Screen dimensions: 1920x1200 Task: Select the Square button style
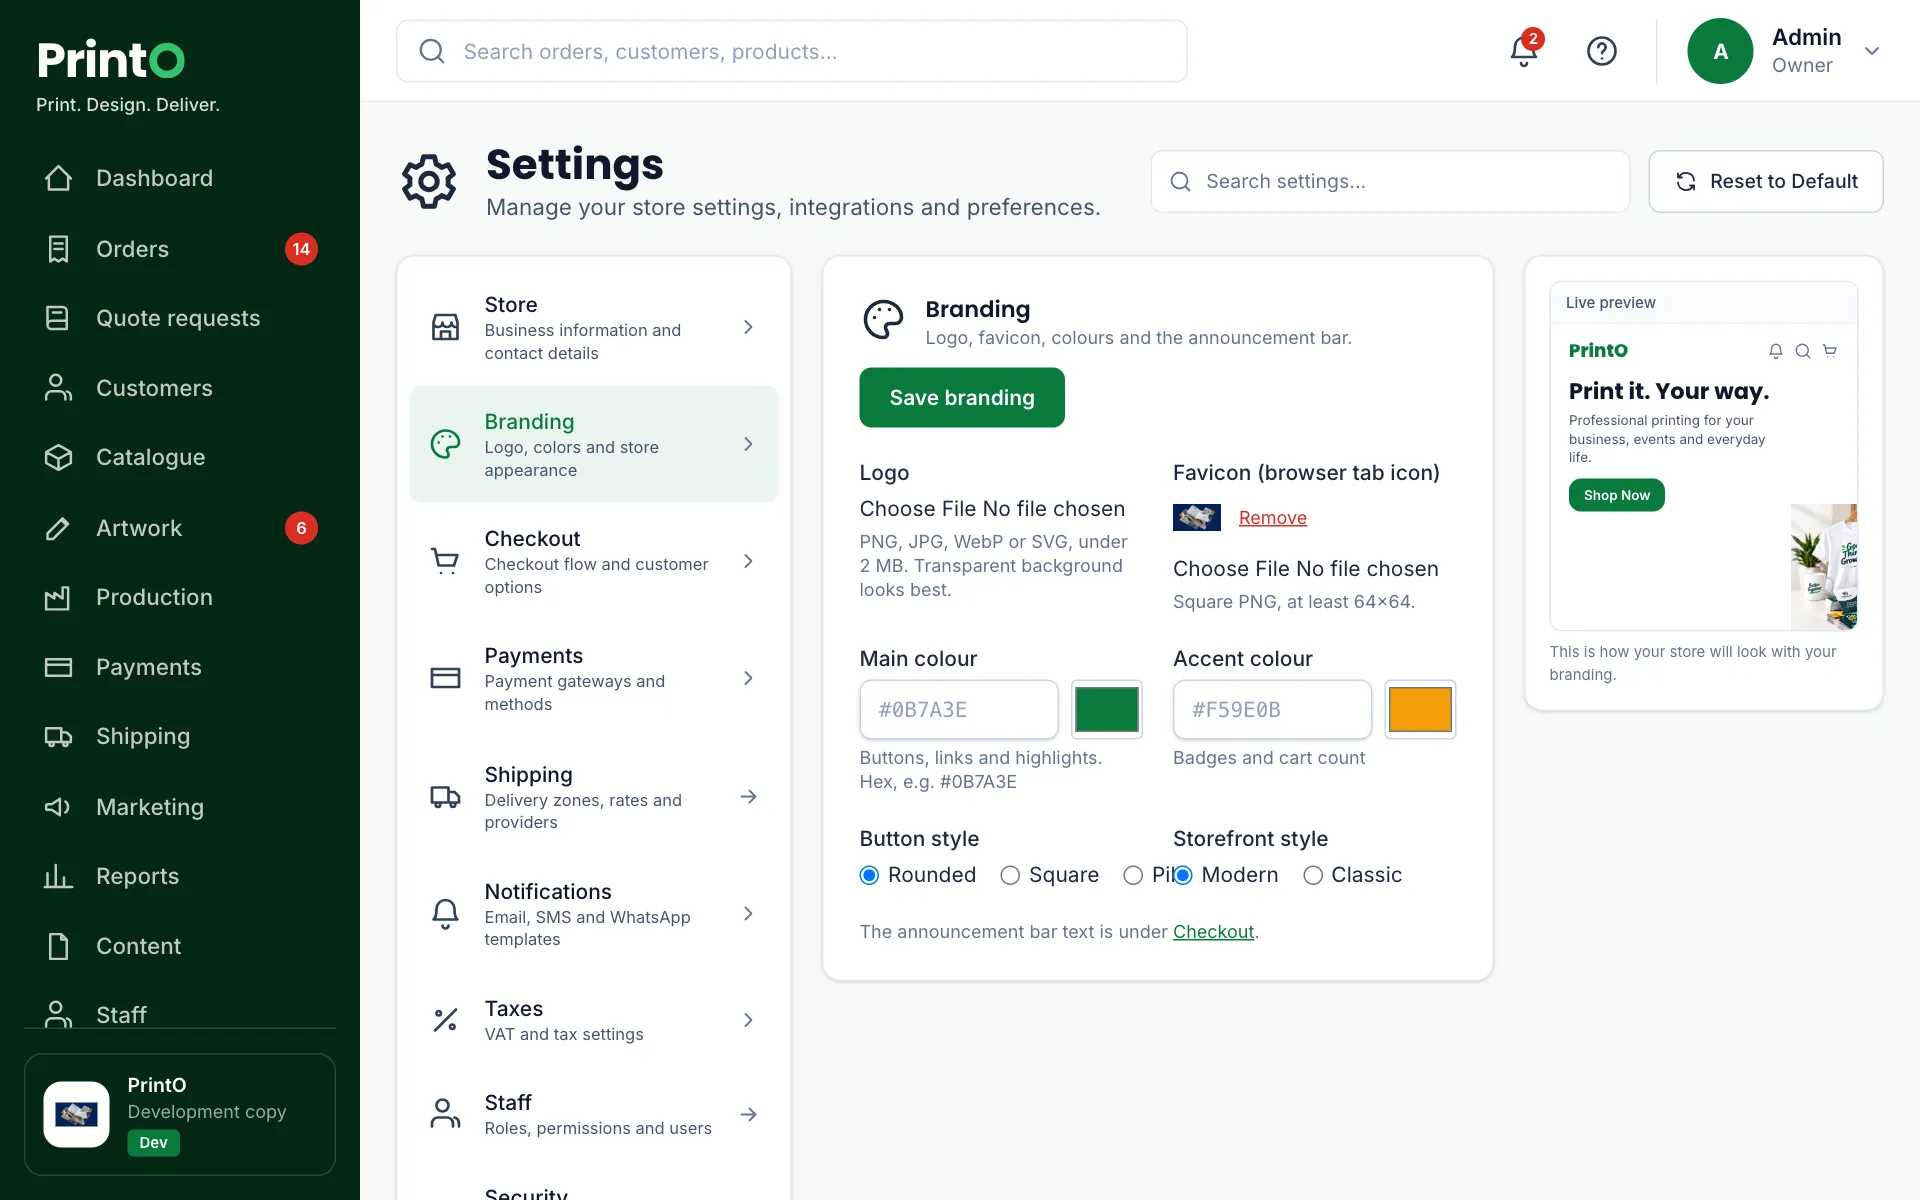(1010, 875)
